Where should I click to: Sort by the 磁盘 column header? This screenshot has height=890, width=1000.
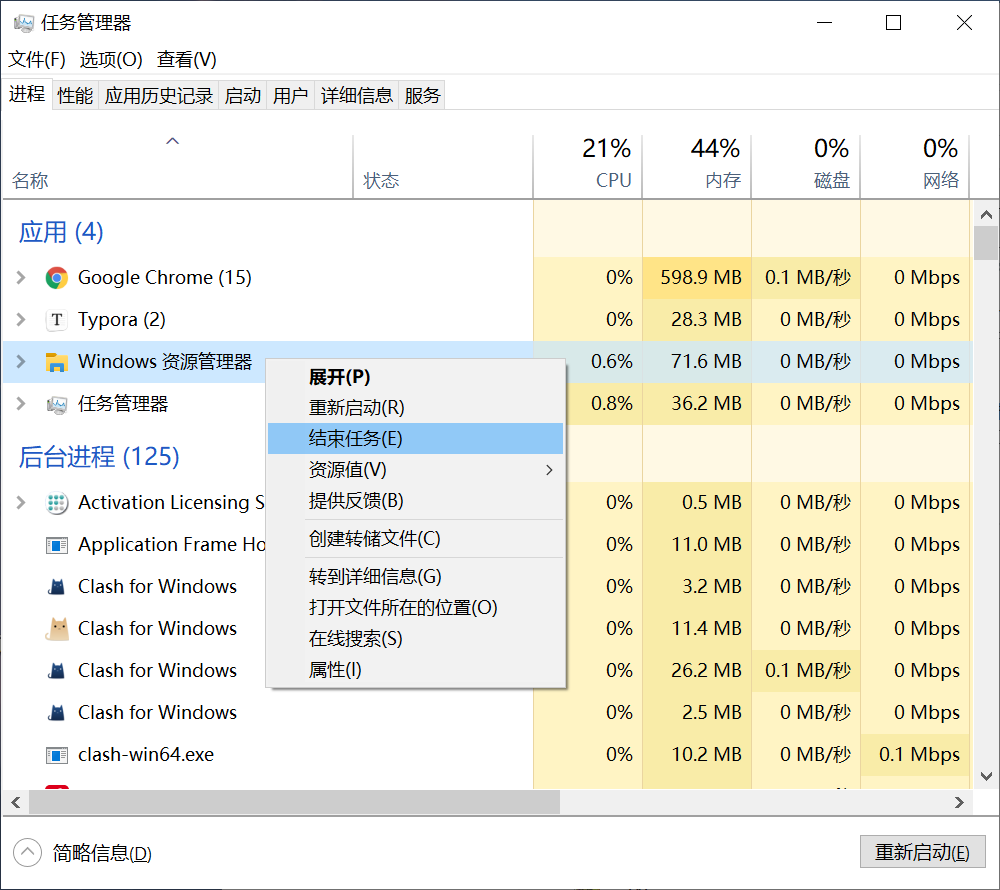tap(805, 166)
